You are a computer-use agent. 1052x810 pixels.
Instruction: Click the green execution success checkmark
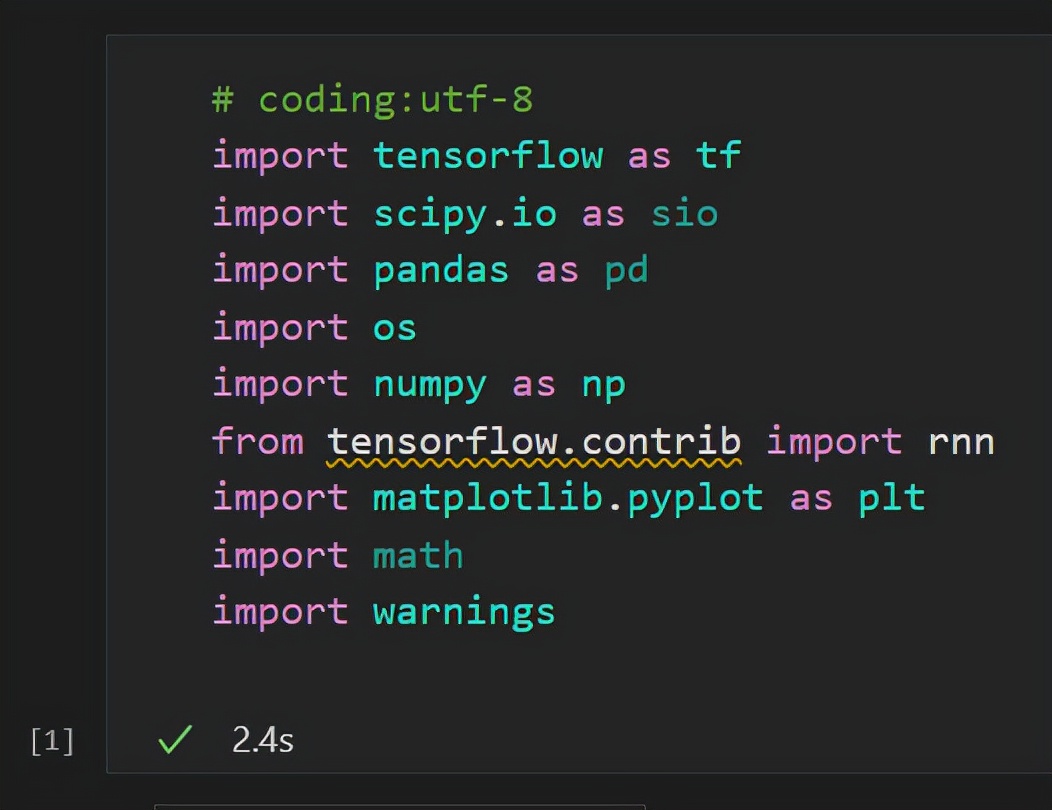(x=175, y=740)
